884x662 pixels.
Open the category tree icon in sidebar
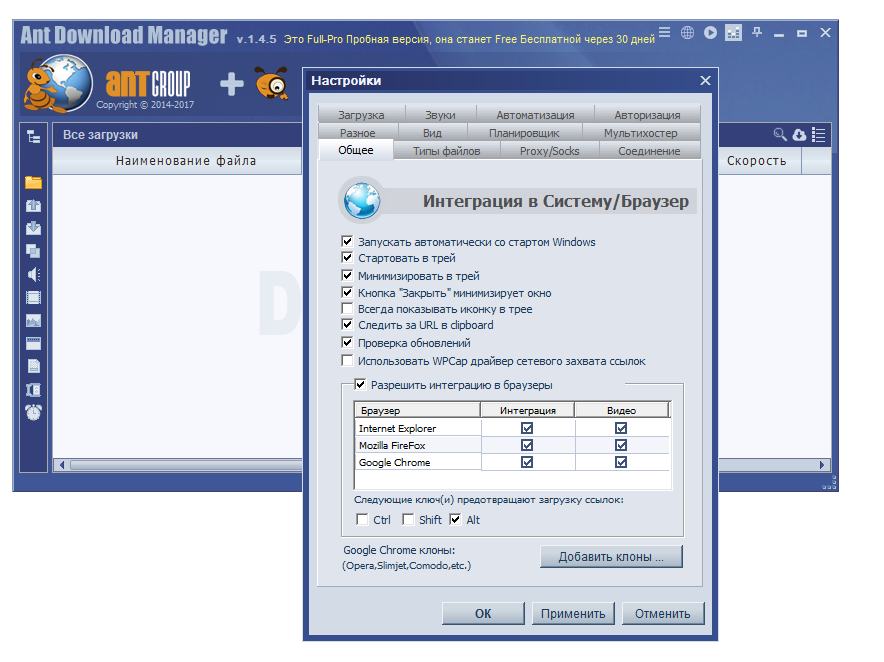pyautogui.click(x=33, y=136)
